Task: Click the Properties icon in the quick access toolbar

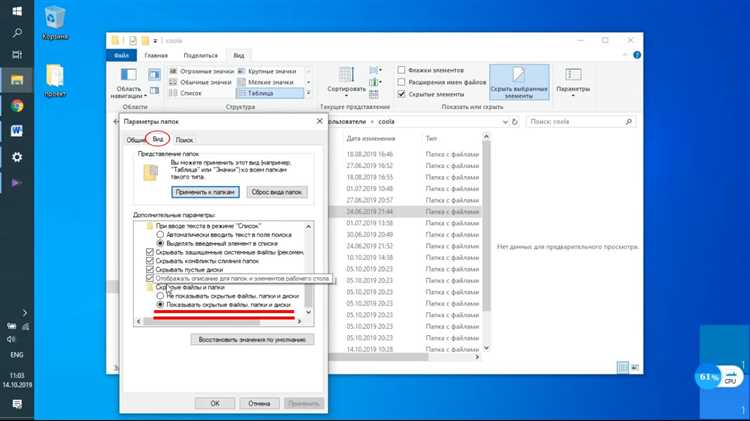Action: (132, 41)
